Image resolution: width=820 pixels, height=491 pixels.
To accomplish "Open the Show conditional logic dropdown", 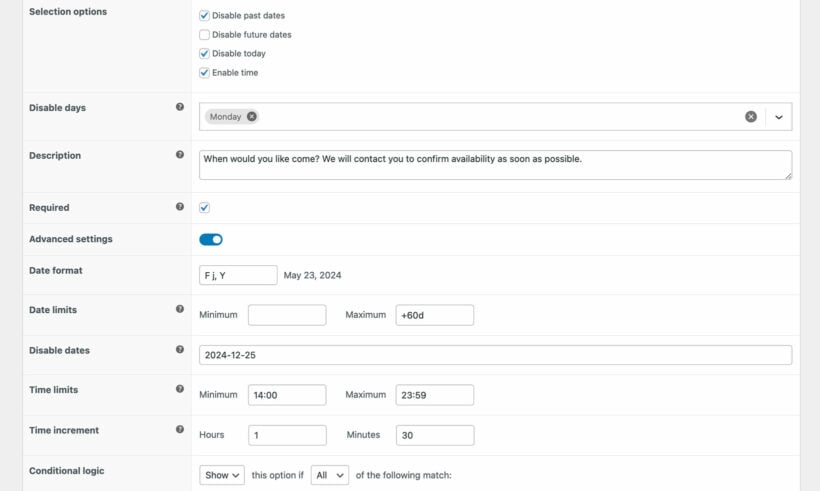I will click(x=222, y=475).
